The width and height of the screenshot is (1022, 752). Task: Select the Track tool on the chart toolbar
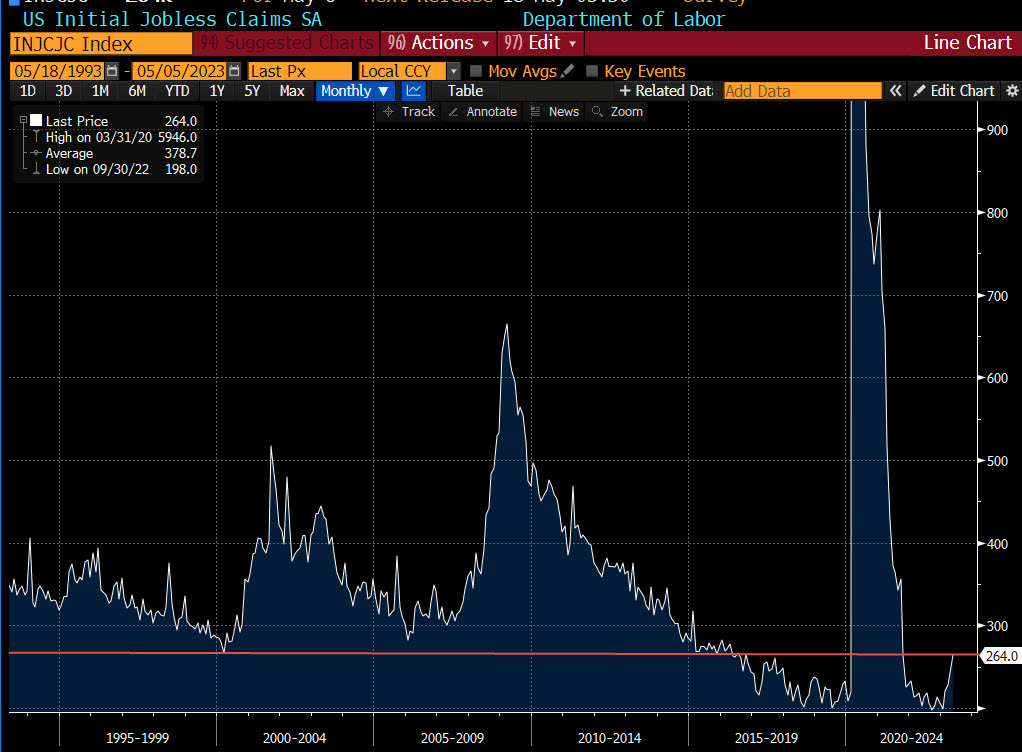tap(408, 111)
